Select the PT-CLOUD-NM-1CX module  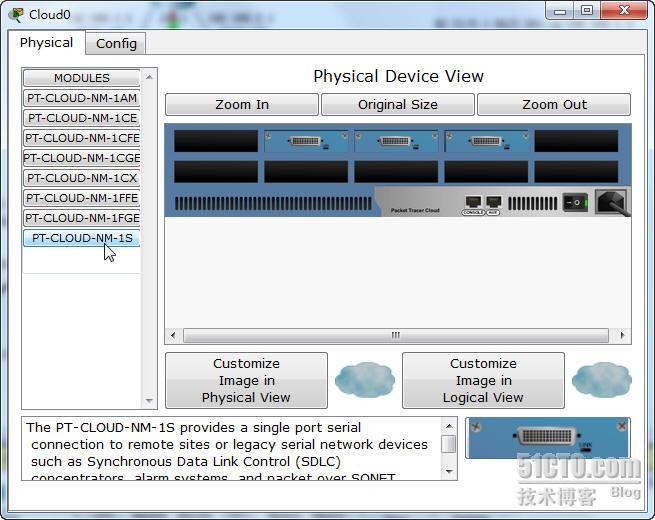click(82, 178)
